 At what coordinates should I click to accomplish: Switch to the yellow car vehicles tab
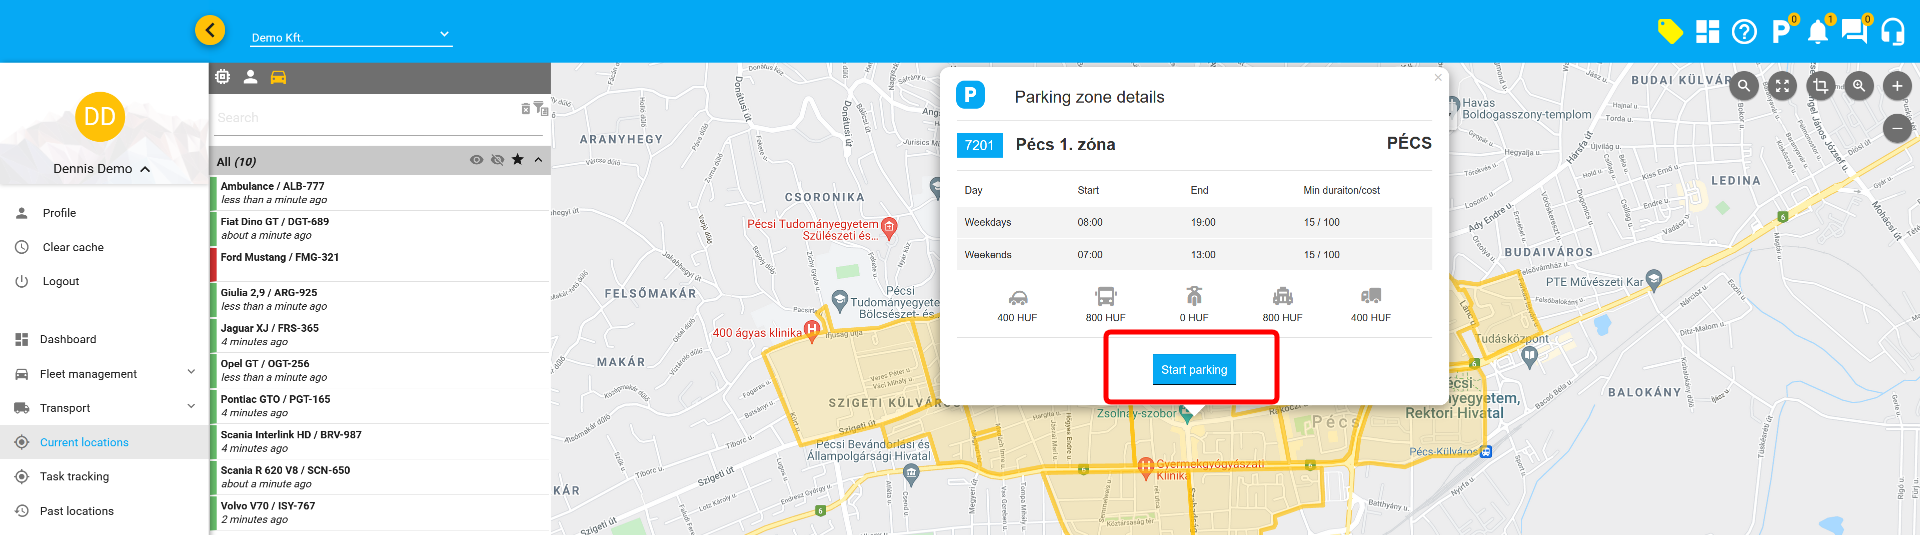point(278,77)
